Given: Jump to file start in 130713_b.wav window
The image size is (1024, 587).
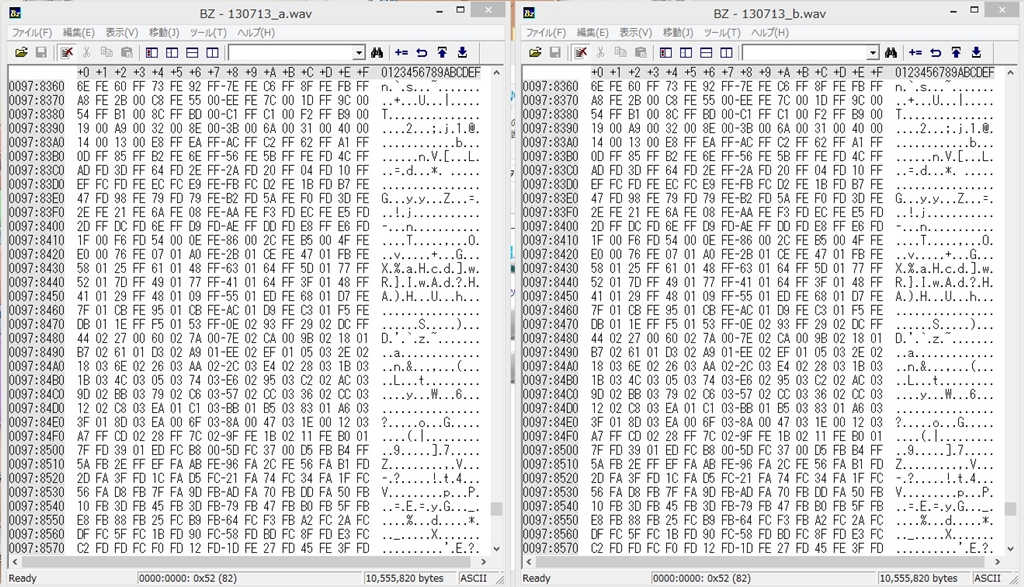Looking at the screenshot, I should pos(956,52).
